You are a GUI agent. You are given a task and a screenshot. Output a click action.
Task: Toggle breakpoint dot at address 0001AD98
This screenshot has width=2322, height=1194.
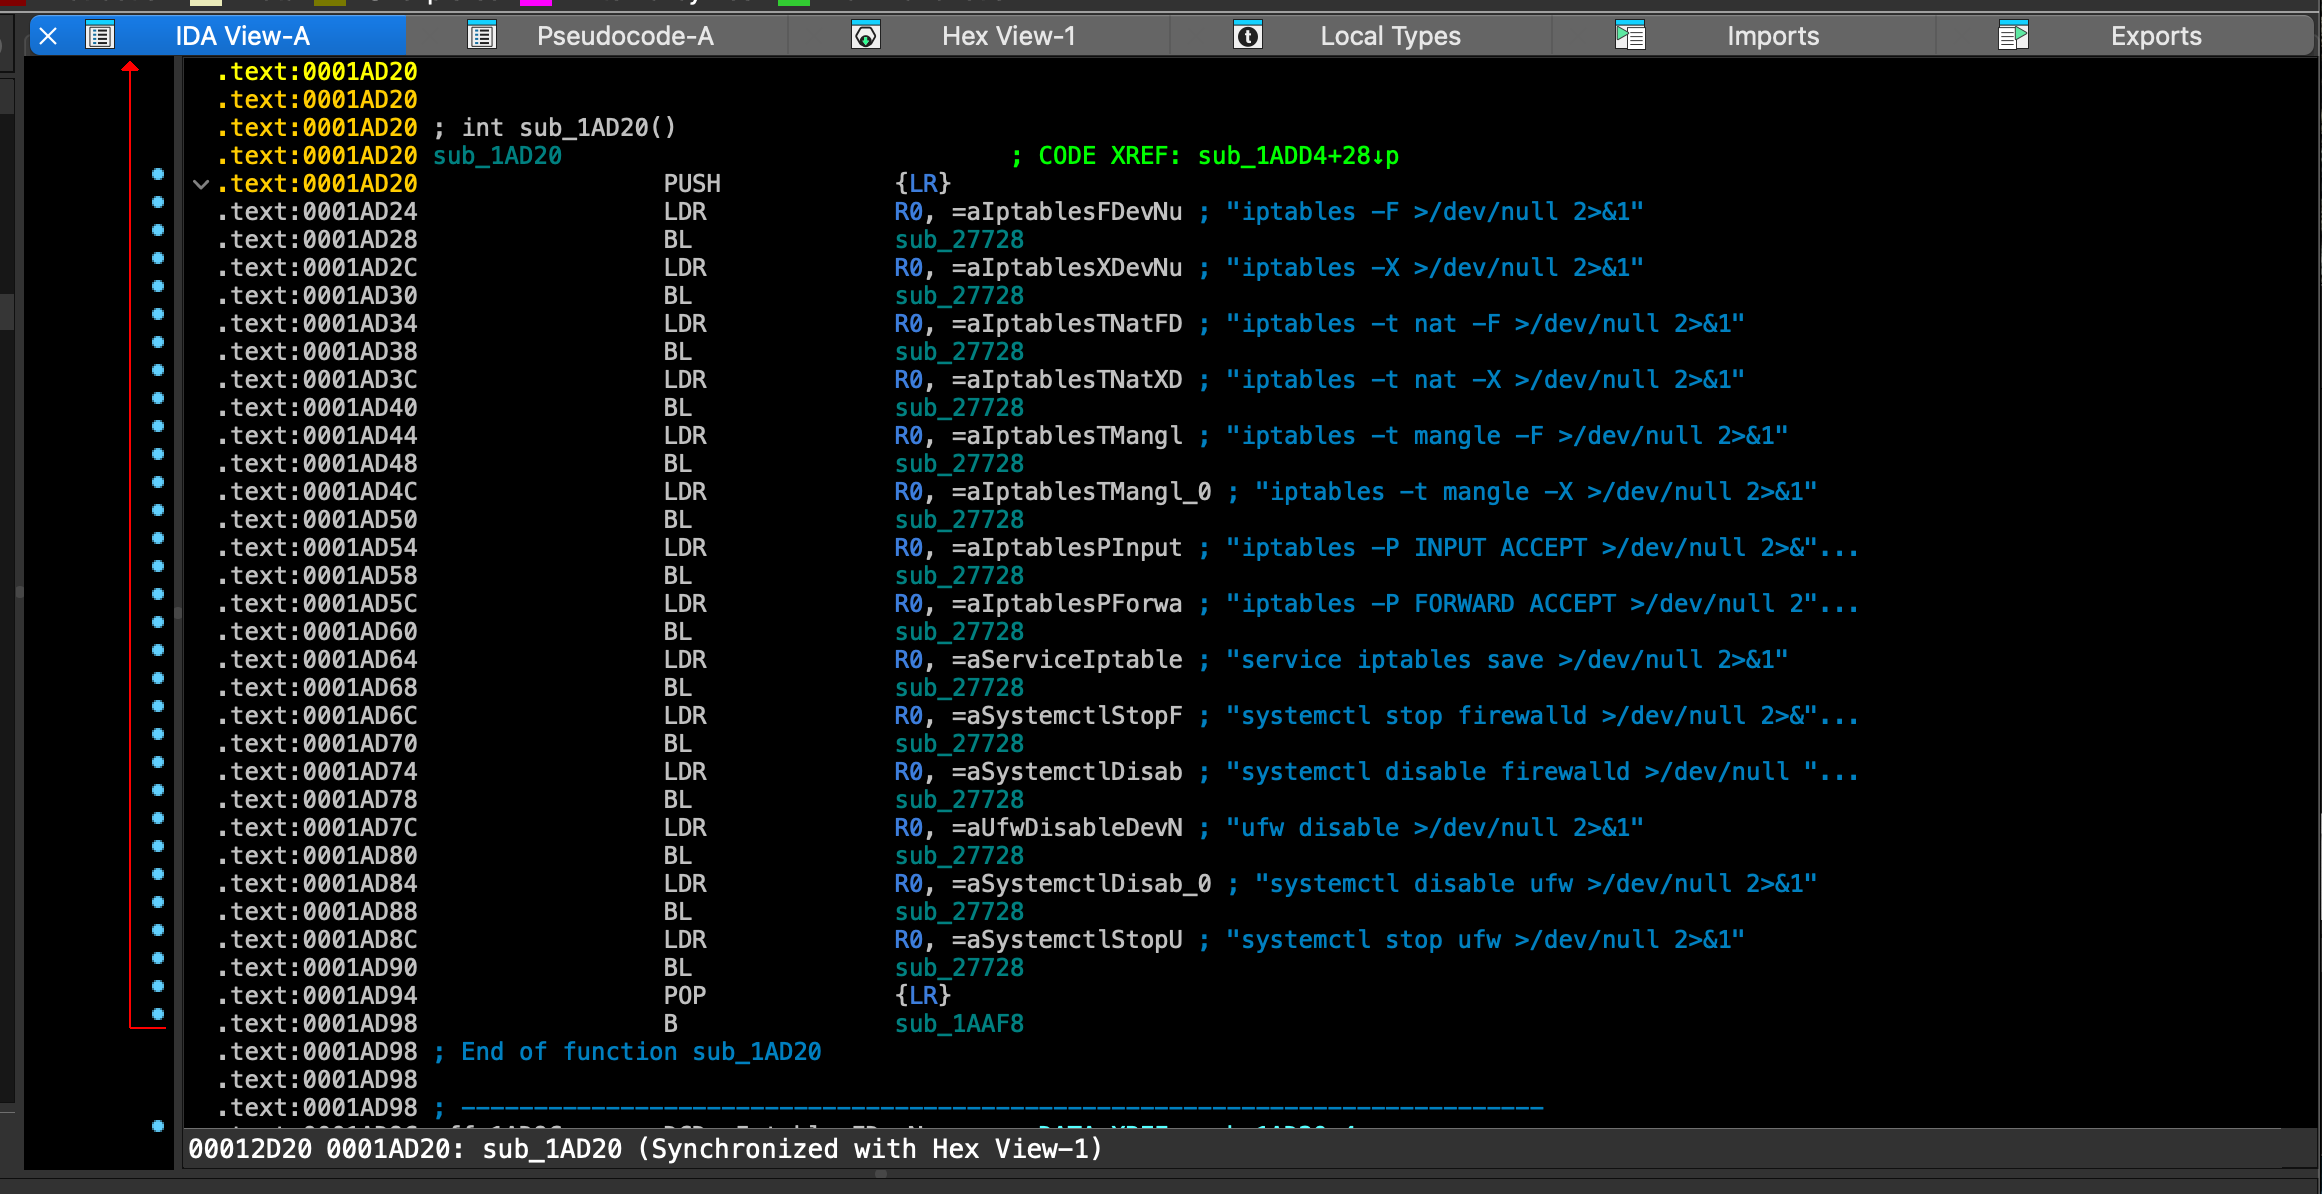pos(158,1015)
